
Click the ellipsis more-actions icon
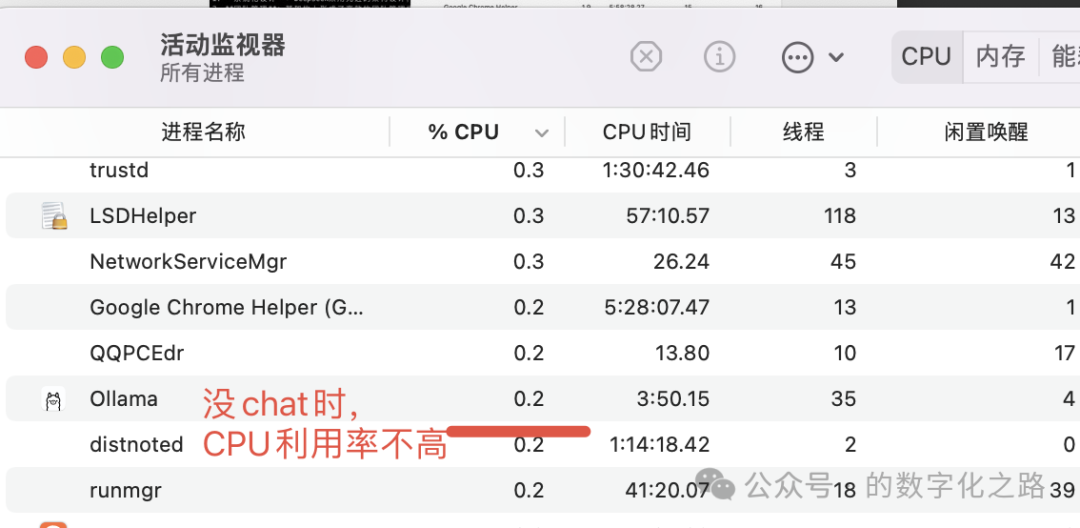(x=797, y=57)
